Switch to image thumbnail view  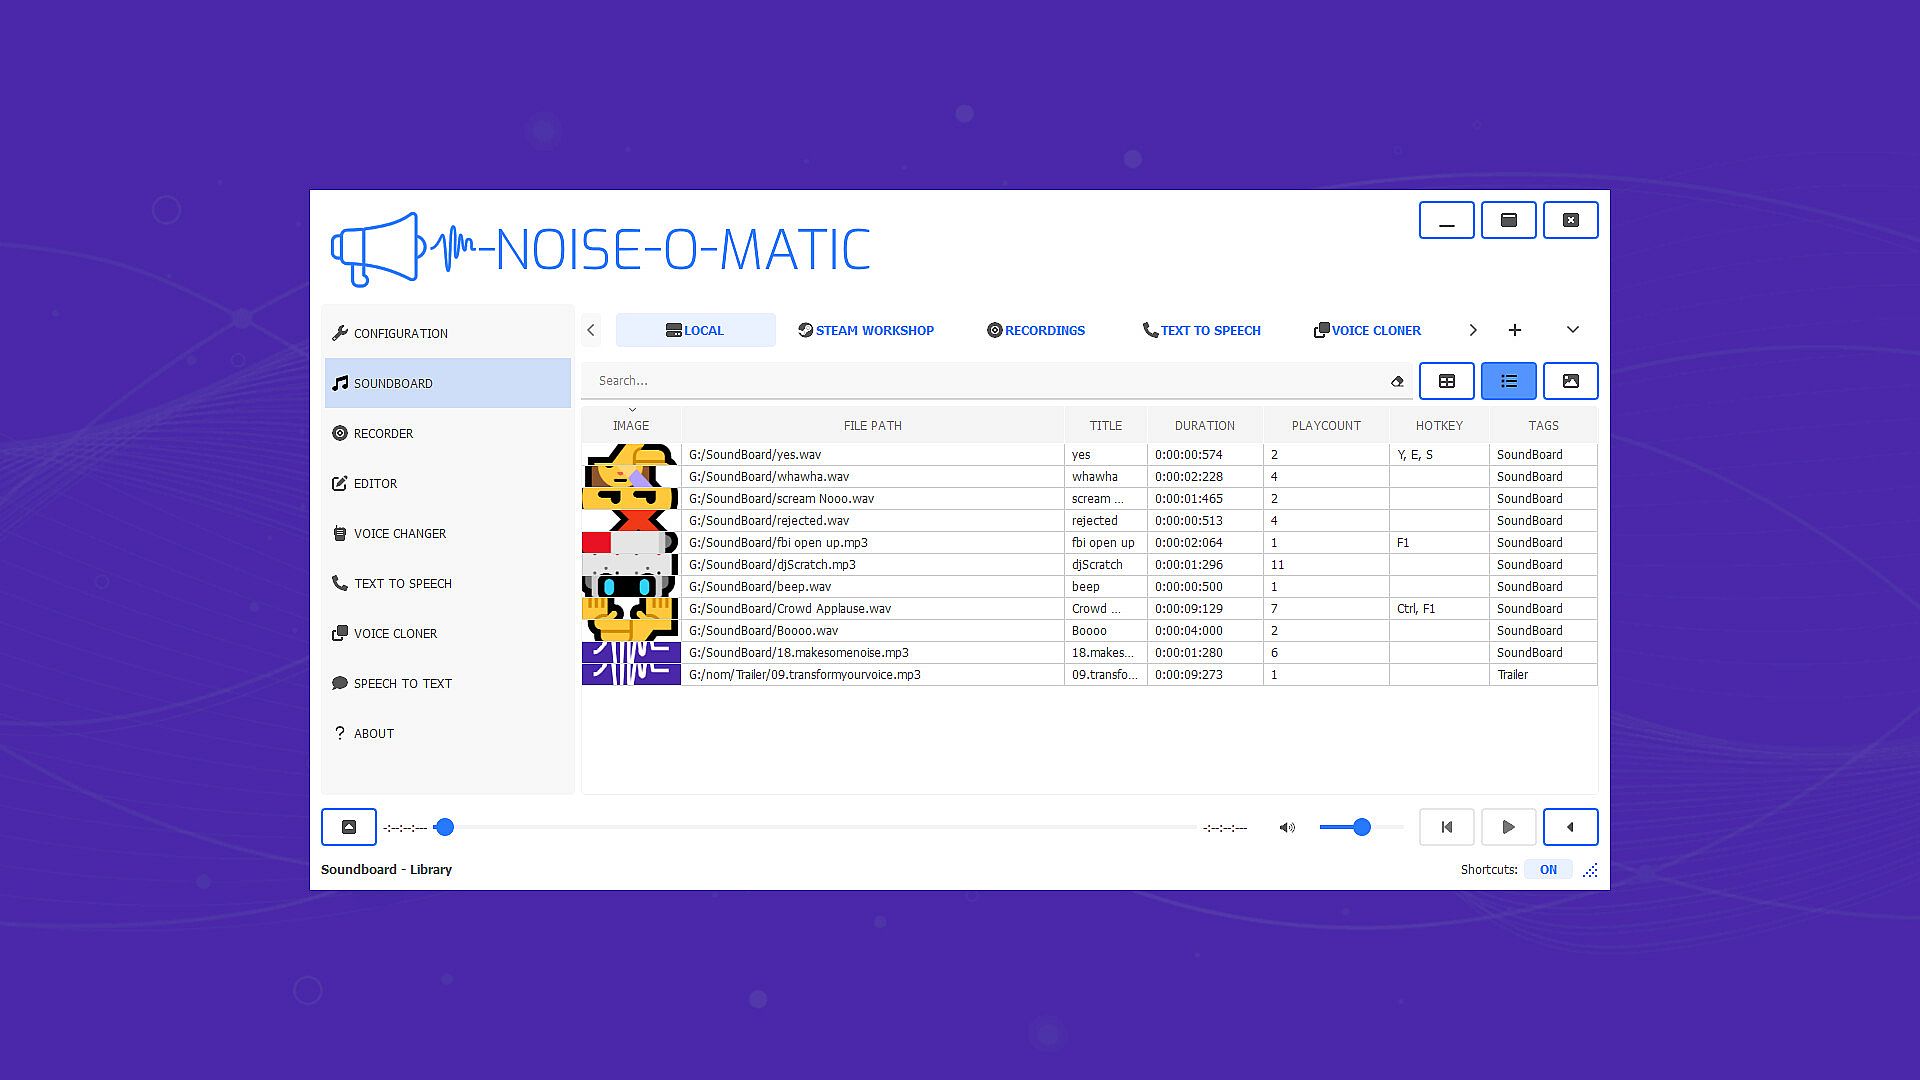[1570, 381]
